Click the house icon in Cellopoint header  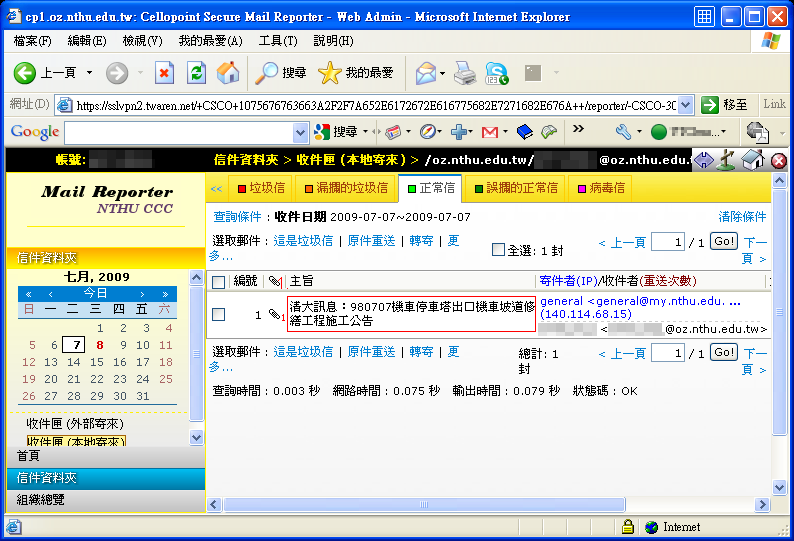point(753,160)
